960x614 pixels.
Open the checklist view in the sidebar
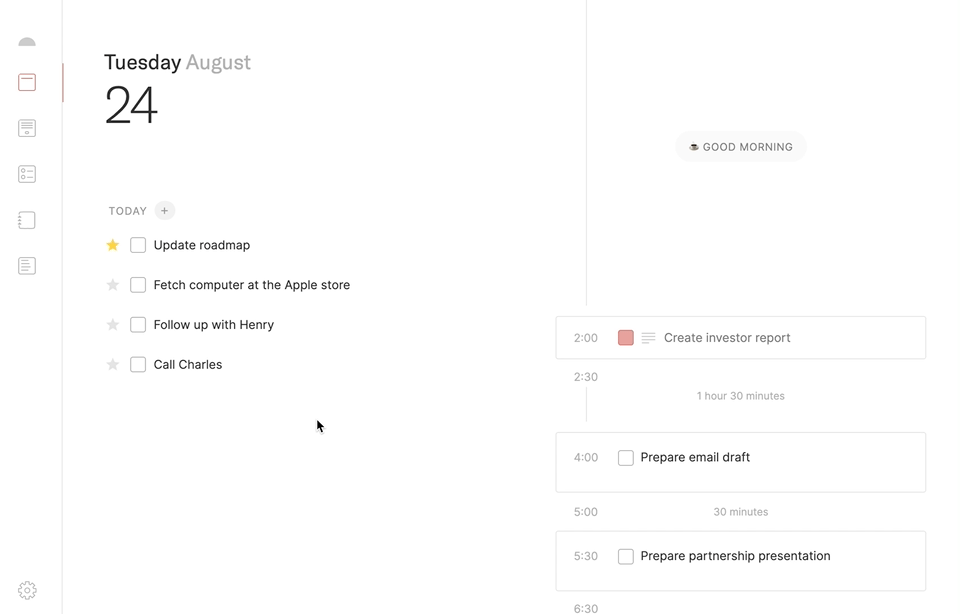27,174
